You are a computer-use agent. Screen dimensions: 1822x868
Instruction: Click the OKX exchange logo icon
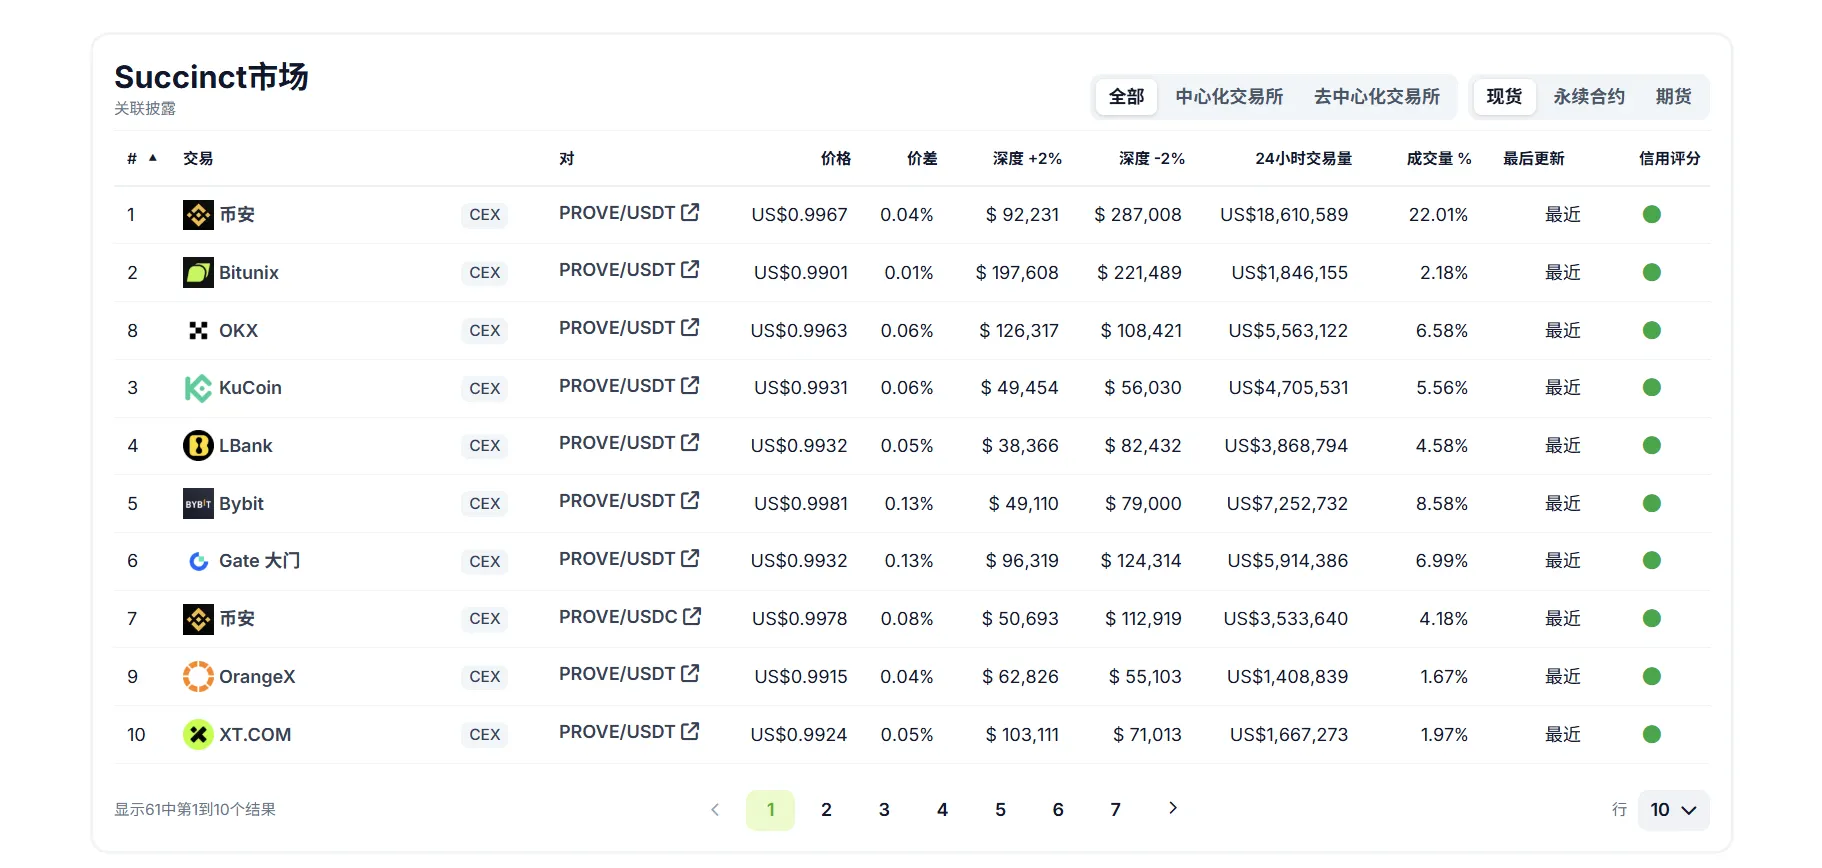[198, 331]
